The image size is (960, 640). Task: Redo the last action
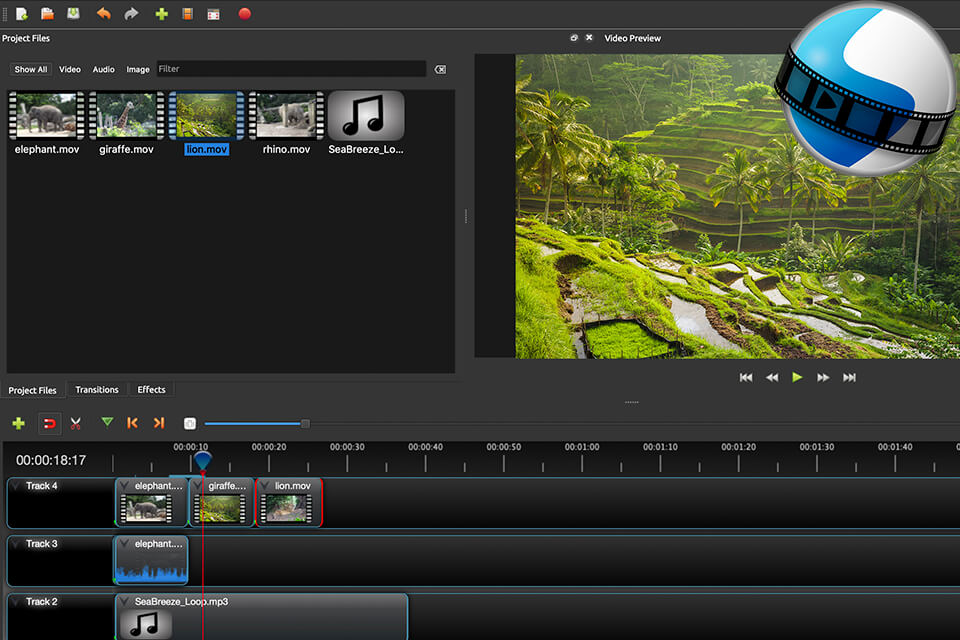130,14
